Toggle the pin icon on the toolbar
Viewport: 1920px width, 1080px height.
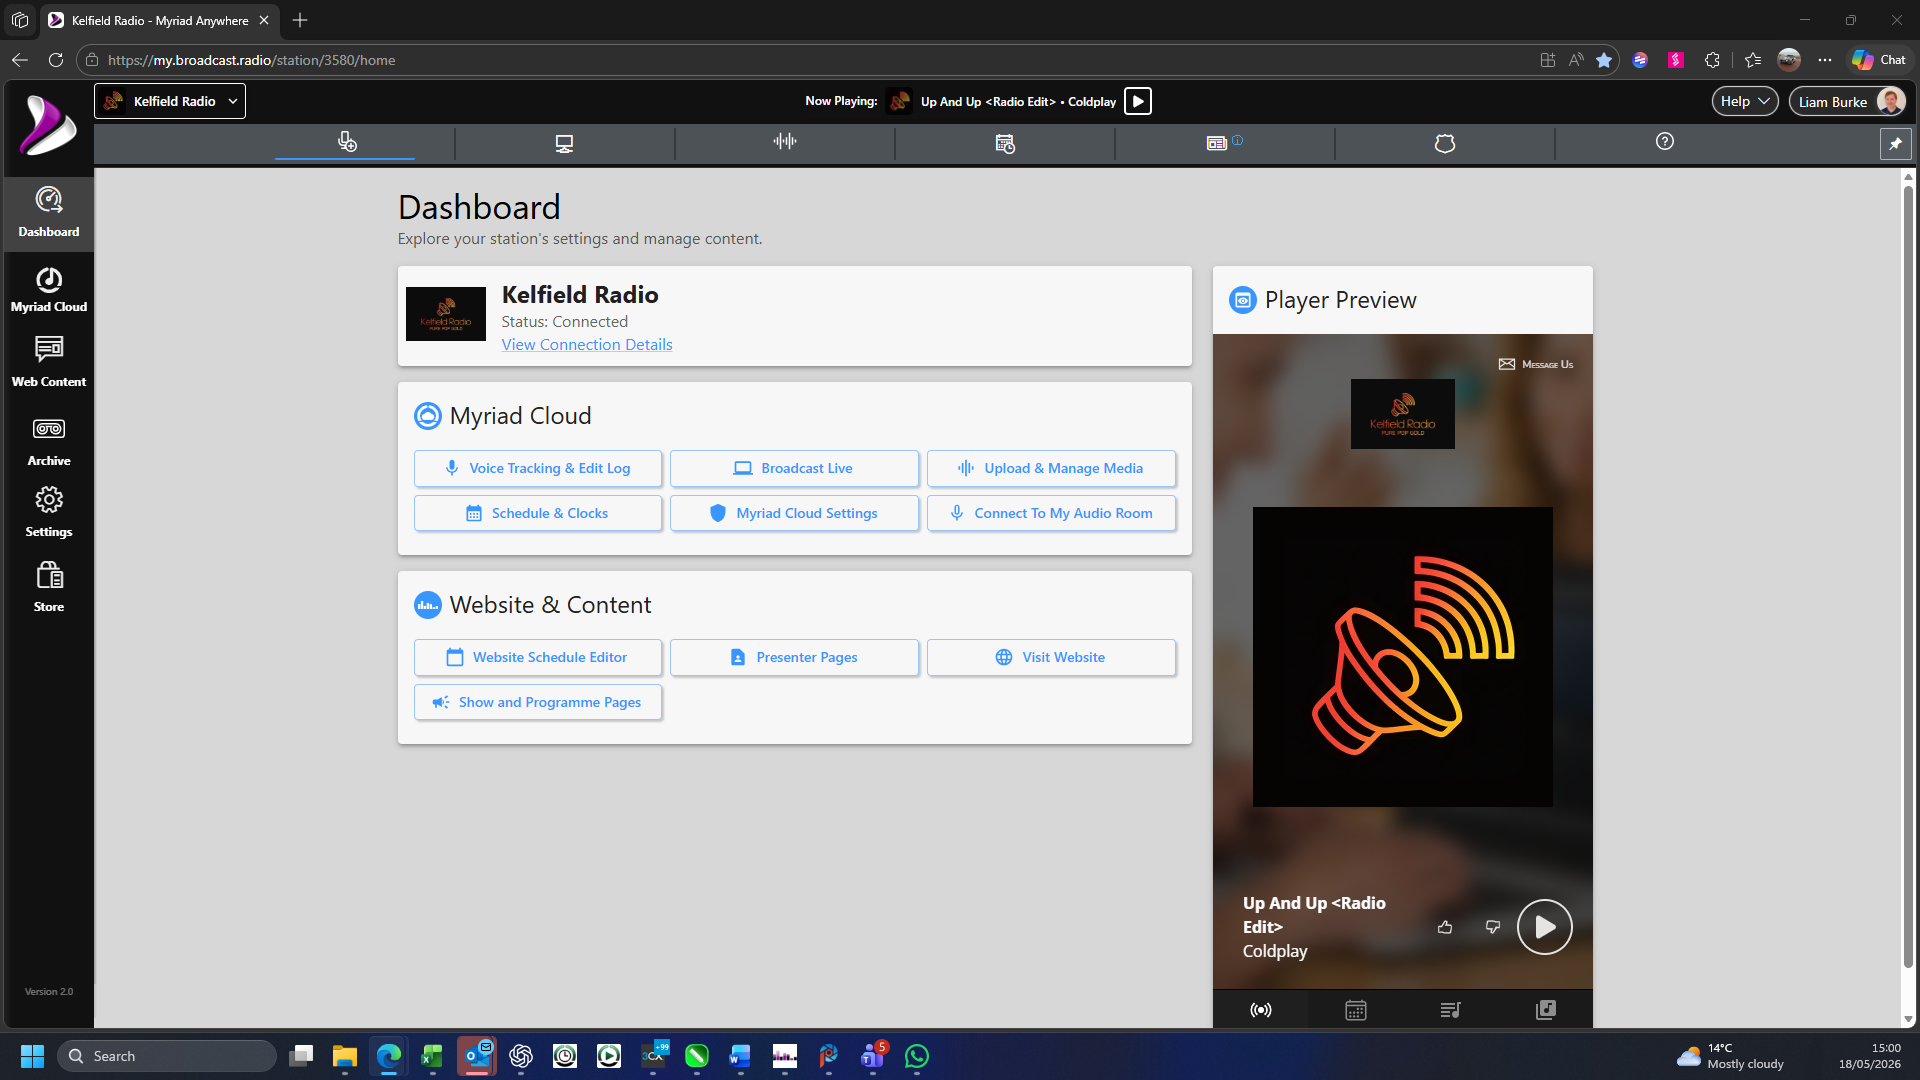coord(1895,143)
